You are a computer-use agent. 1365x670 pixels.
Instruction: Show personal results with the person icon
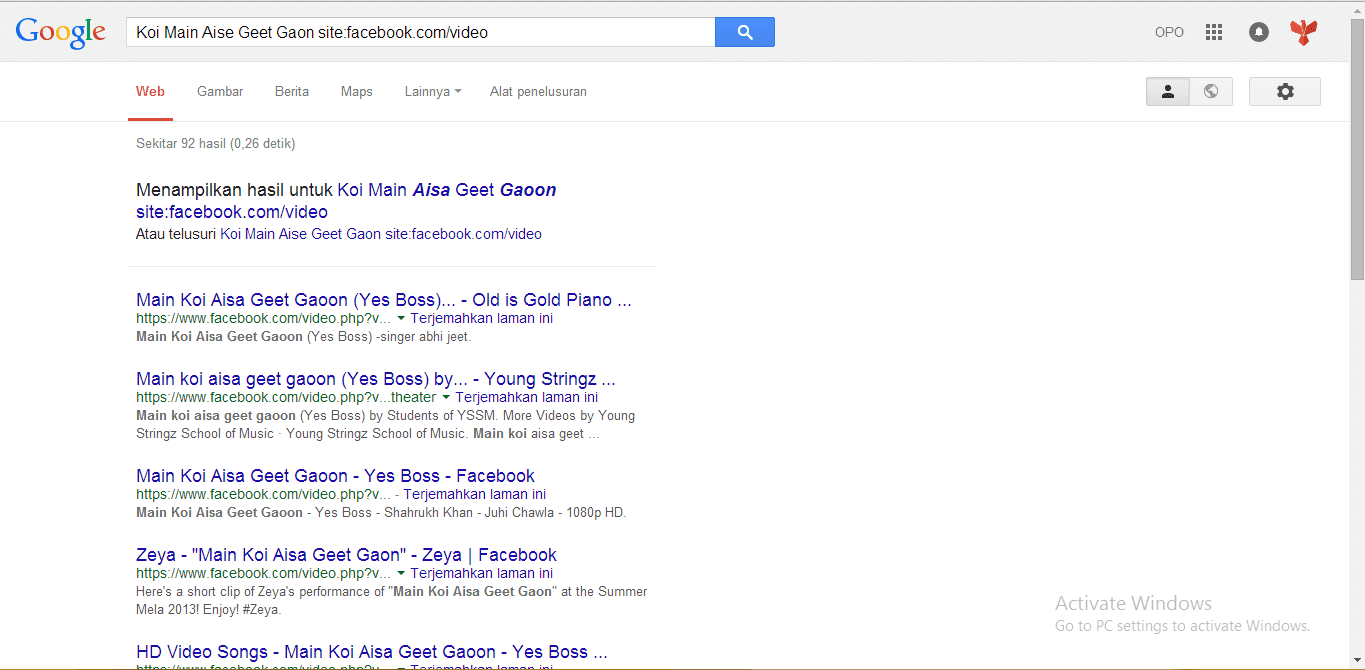pyautogui.click(x=1167, y=91)
